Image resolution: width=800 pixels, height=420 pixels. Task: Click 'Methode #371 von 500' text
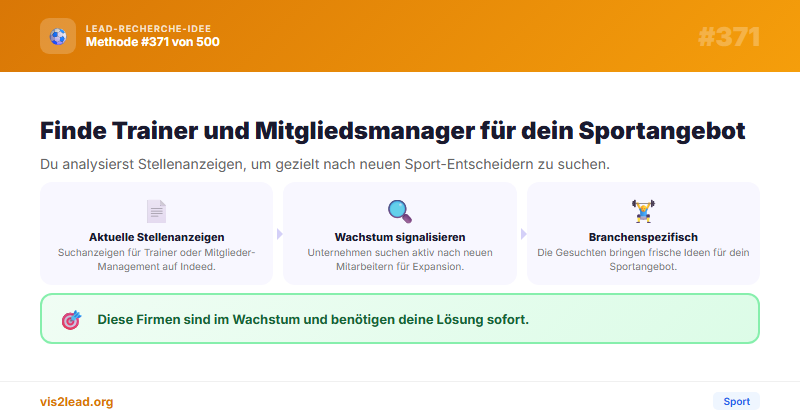pos(153,42)
